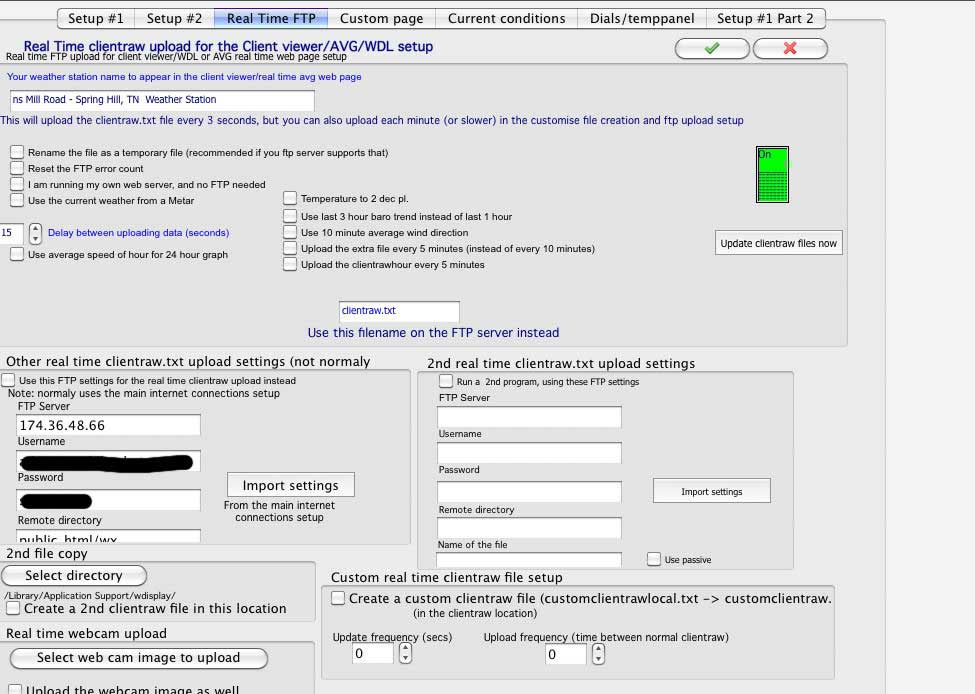
Task: Click the 2nd upload Remote directory field
Action: 529,528
